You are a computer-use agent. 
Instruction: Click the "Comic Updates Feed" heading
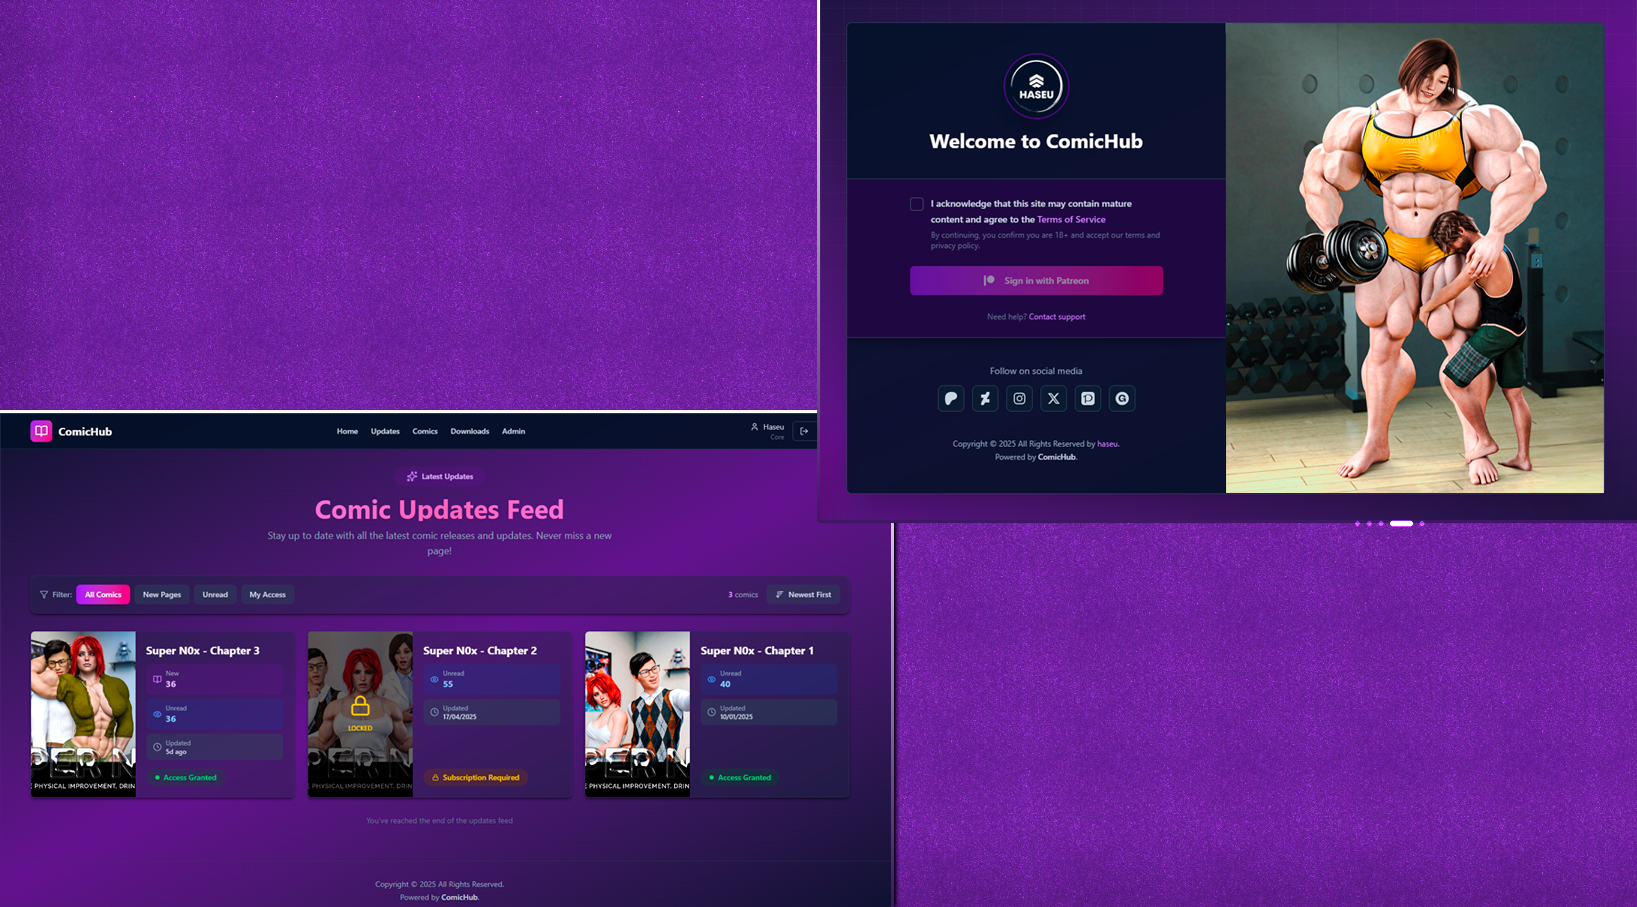(x=439, y=510)
